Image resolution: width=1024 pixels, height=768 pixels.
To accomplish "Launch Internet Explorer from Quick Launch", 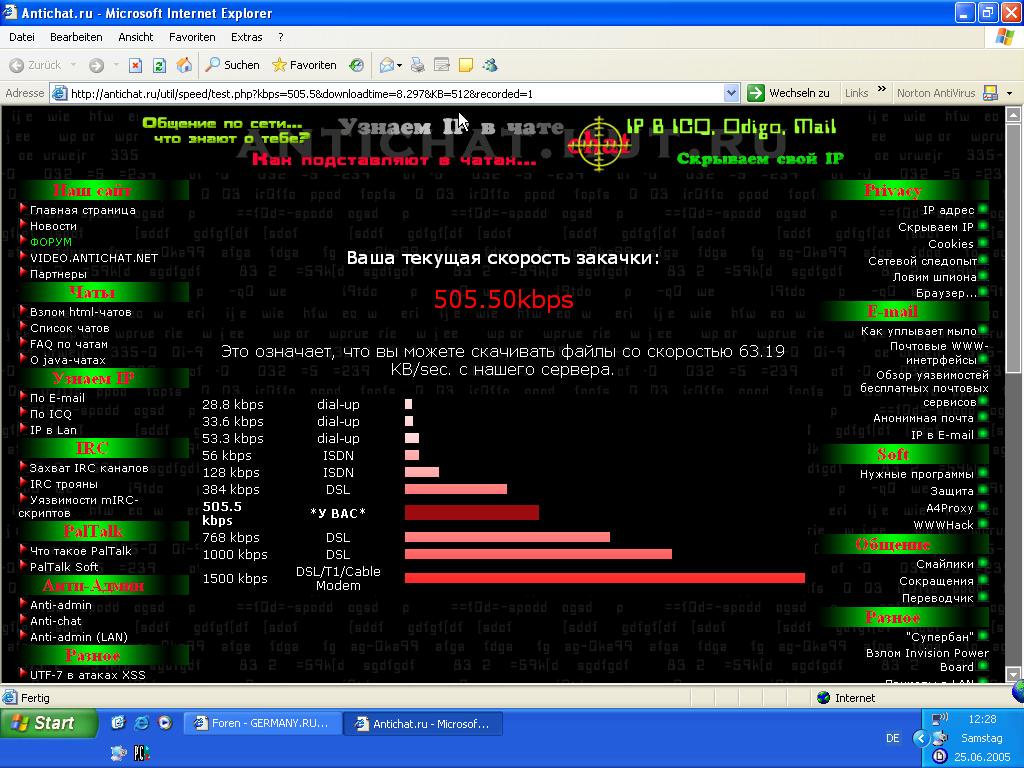I will (x=141, y=723).
